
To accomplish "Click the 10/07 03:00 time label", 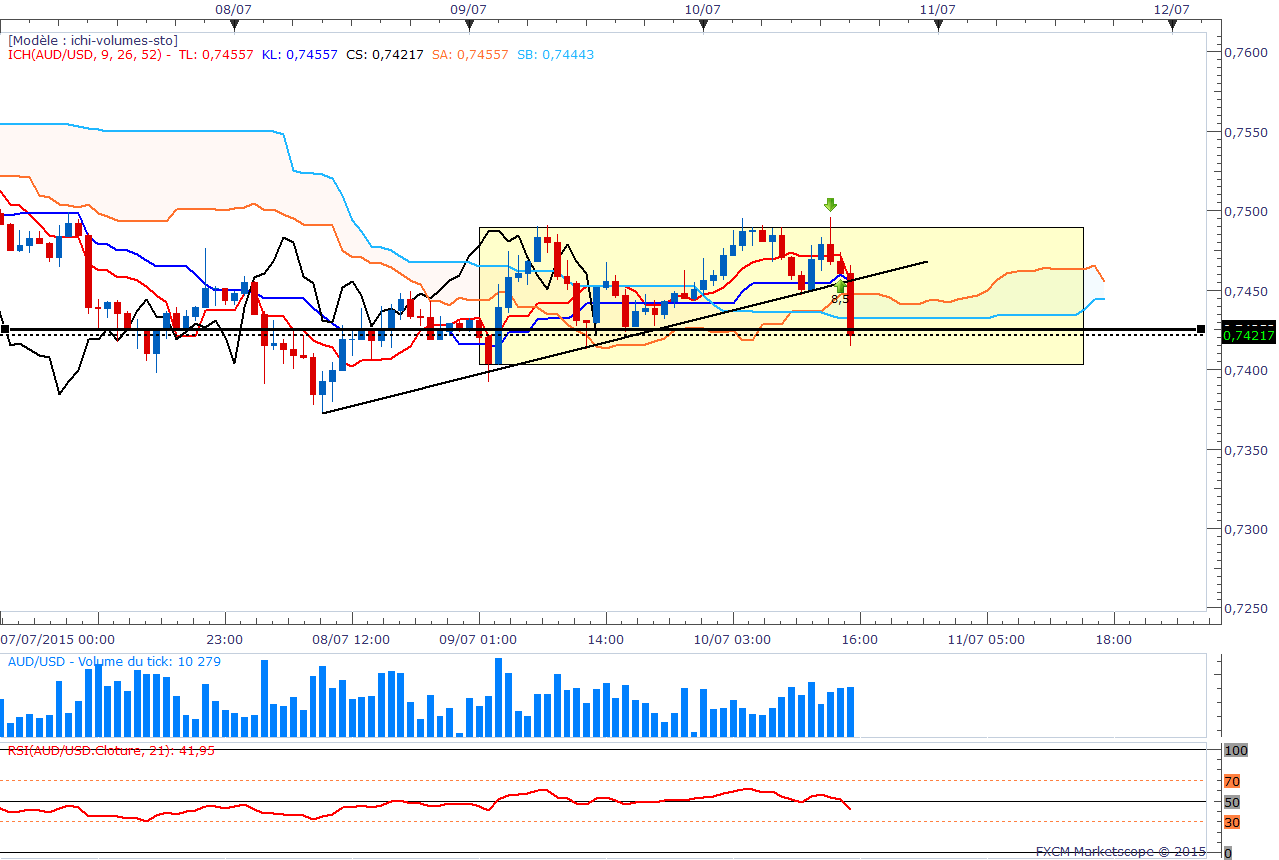I will tap(732, 639).
